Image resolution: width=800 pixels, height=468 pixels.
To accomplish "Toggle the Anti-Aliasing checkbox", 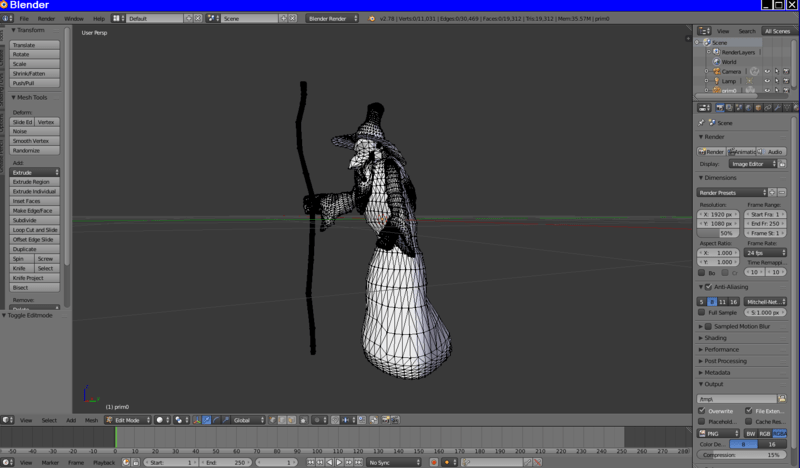I will (x=708, y=287).
